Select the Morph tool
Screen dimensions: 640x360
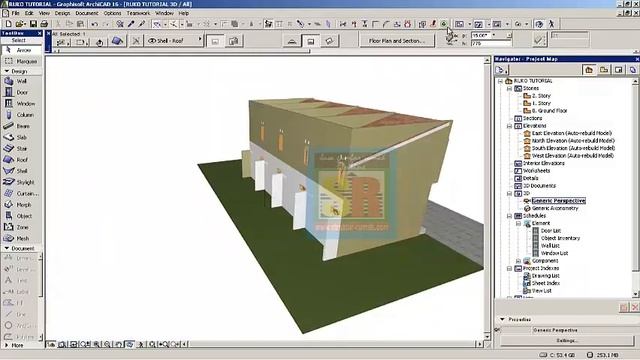pyautogui.click(x=21, y=205)
